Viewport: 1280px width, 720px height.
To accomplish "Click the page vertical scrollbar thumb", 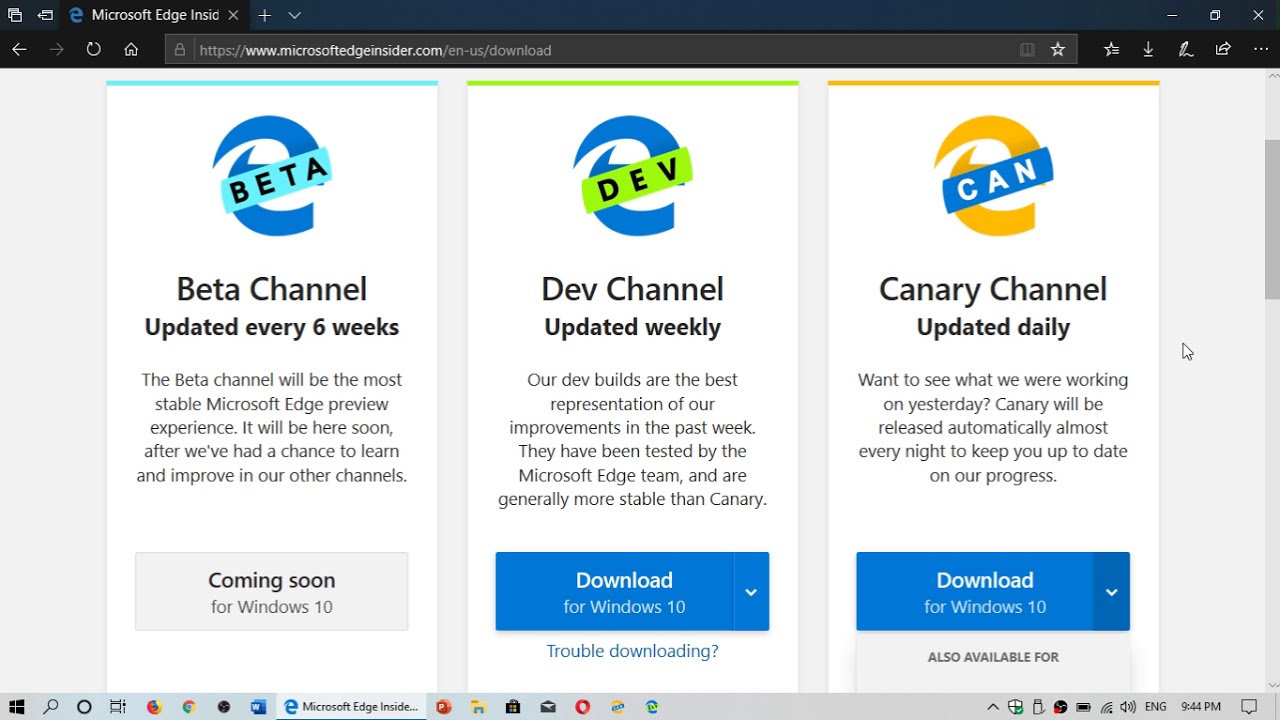I will (x=1272, y=220).
